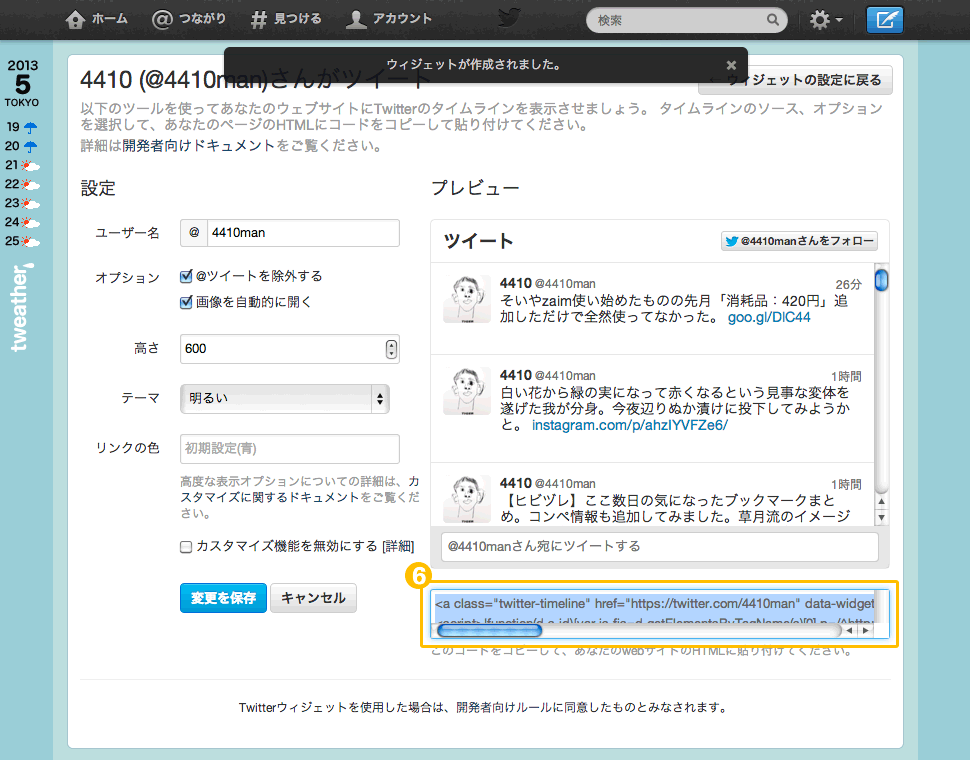The image size is (970, 760).
Task: Open the instagram.com/p/ahzIYVFZe6/ link
Action: click(x=630, y=425)
